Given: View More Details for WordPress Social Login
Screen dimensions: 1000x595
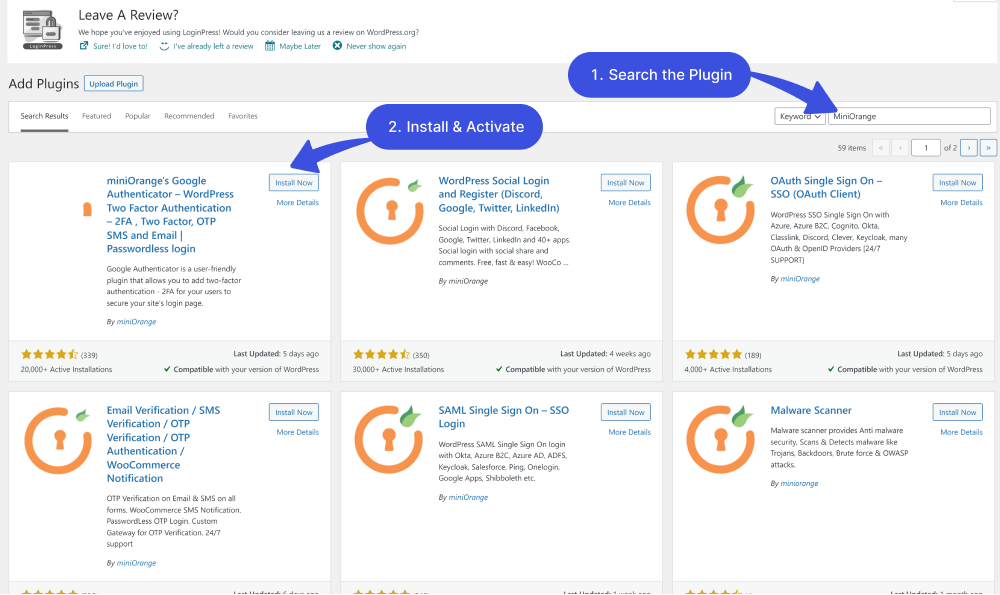Looking at the screenshot, I should point(629,202).
